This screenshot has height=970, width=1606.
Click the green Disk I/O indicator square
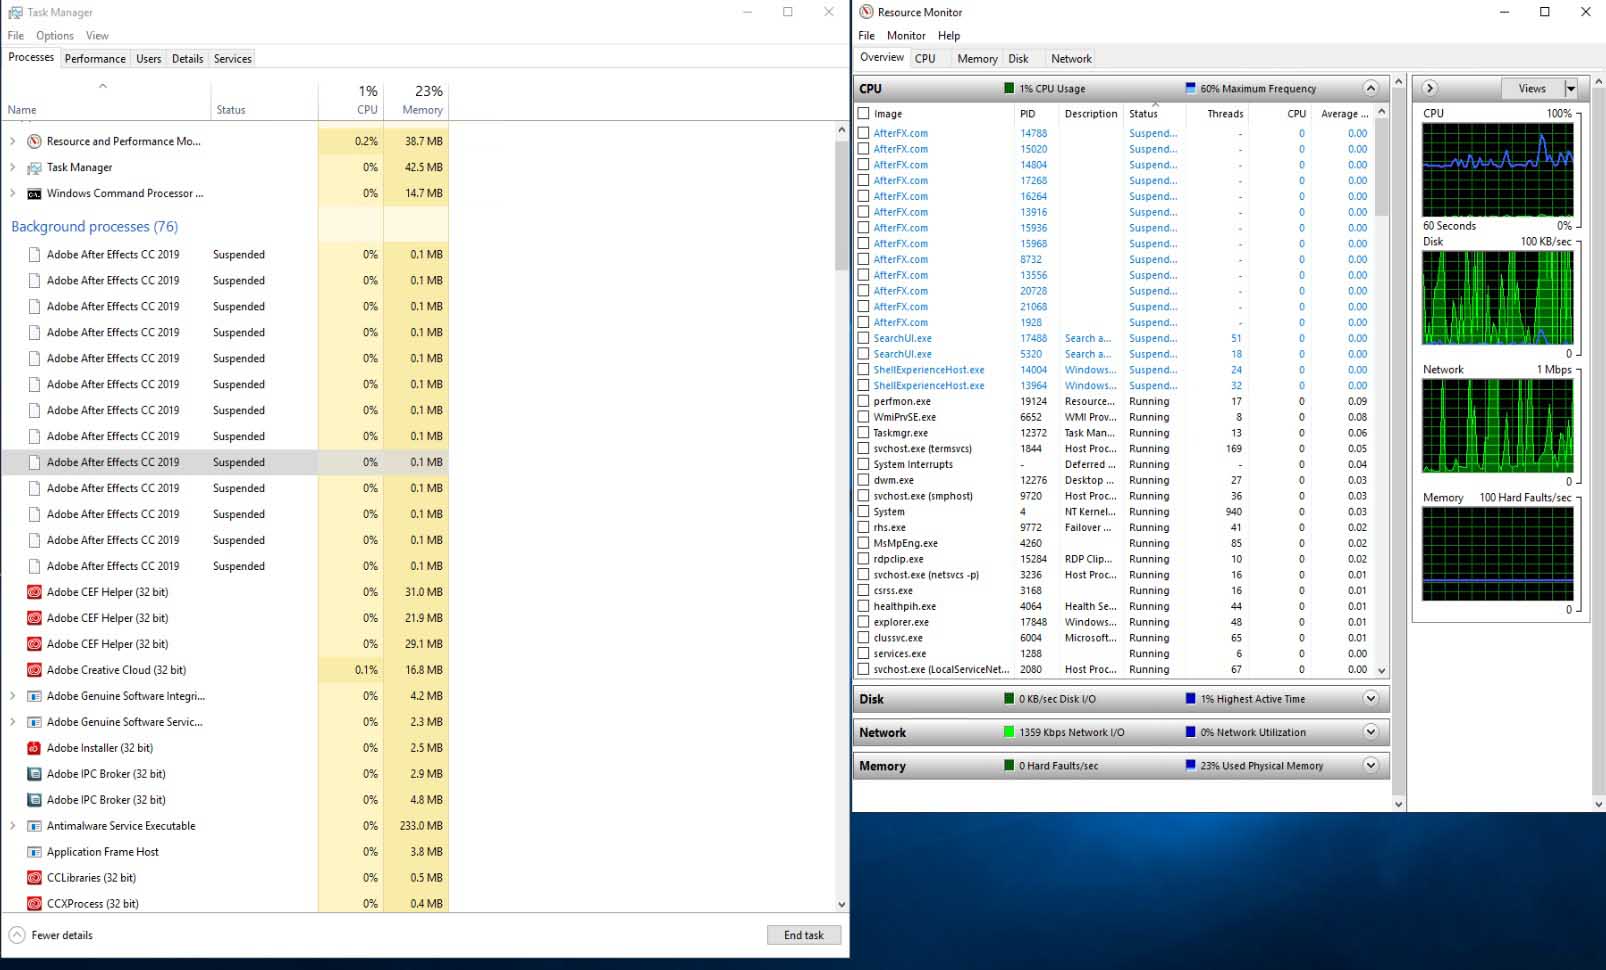click(x=1009, y=699)
